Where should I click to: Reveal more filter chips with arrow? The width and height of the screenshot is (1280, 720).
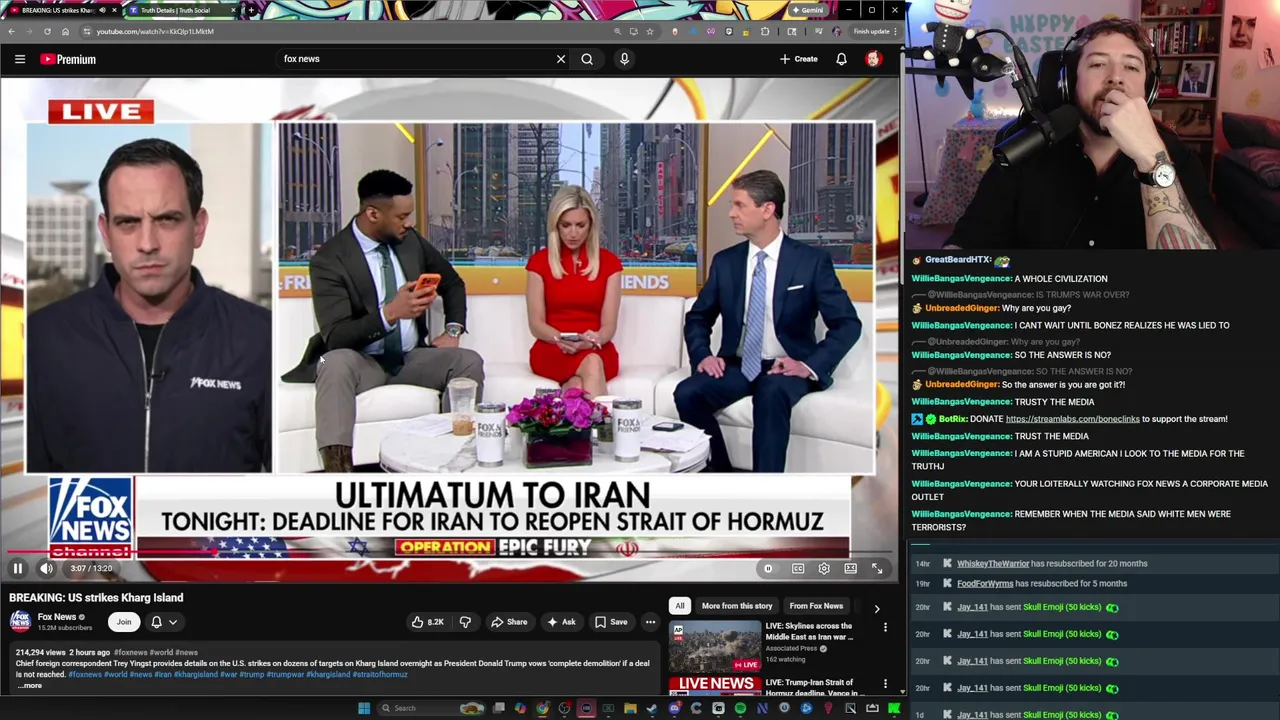coord(877,608)
